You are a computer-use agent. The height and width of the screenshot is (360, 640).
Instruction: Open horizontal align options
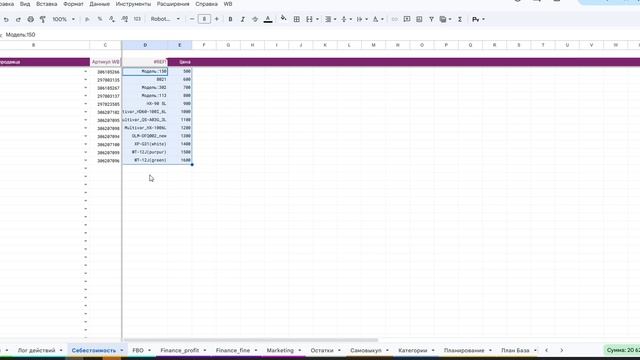tap(330, 19)
